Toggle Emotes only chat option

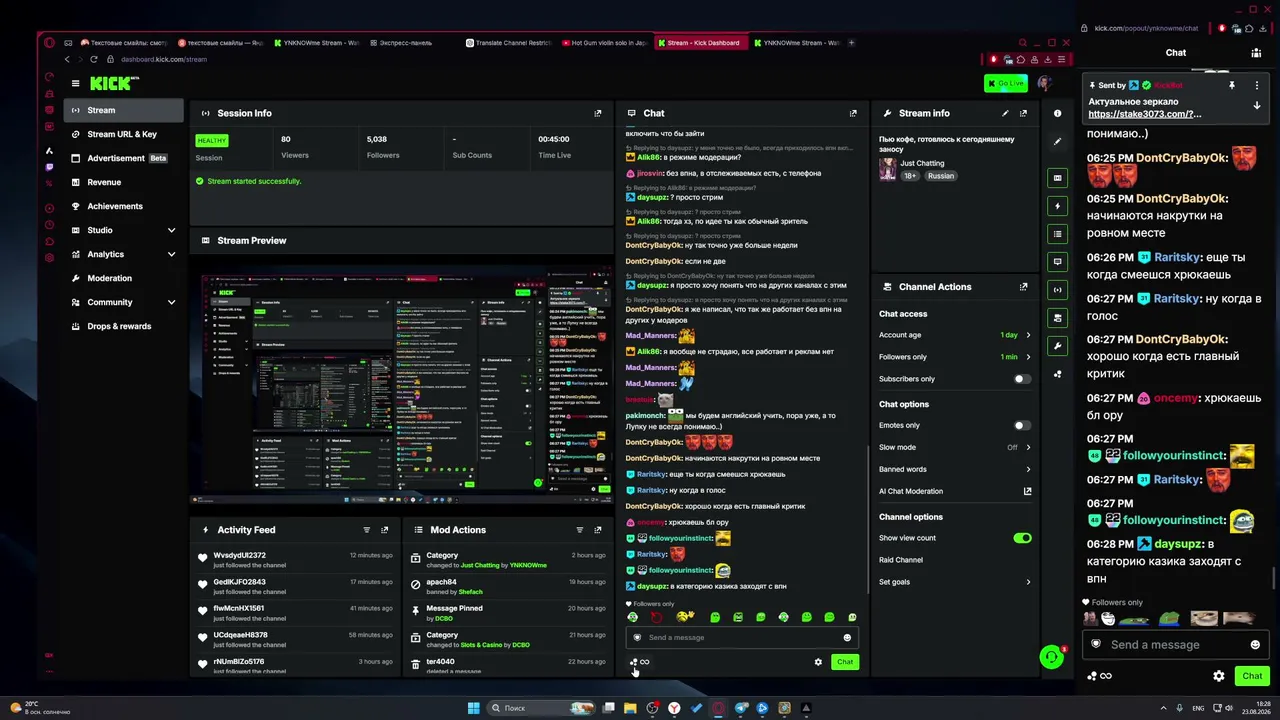[1022, 425]
